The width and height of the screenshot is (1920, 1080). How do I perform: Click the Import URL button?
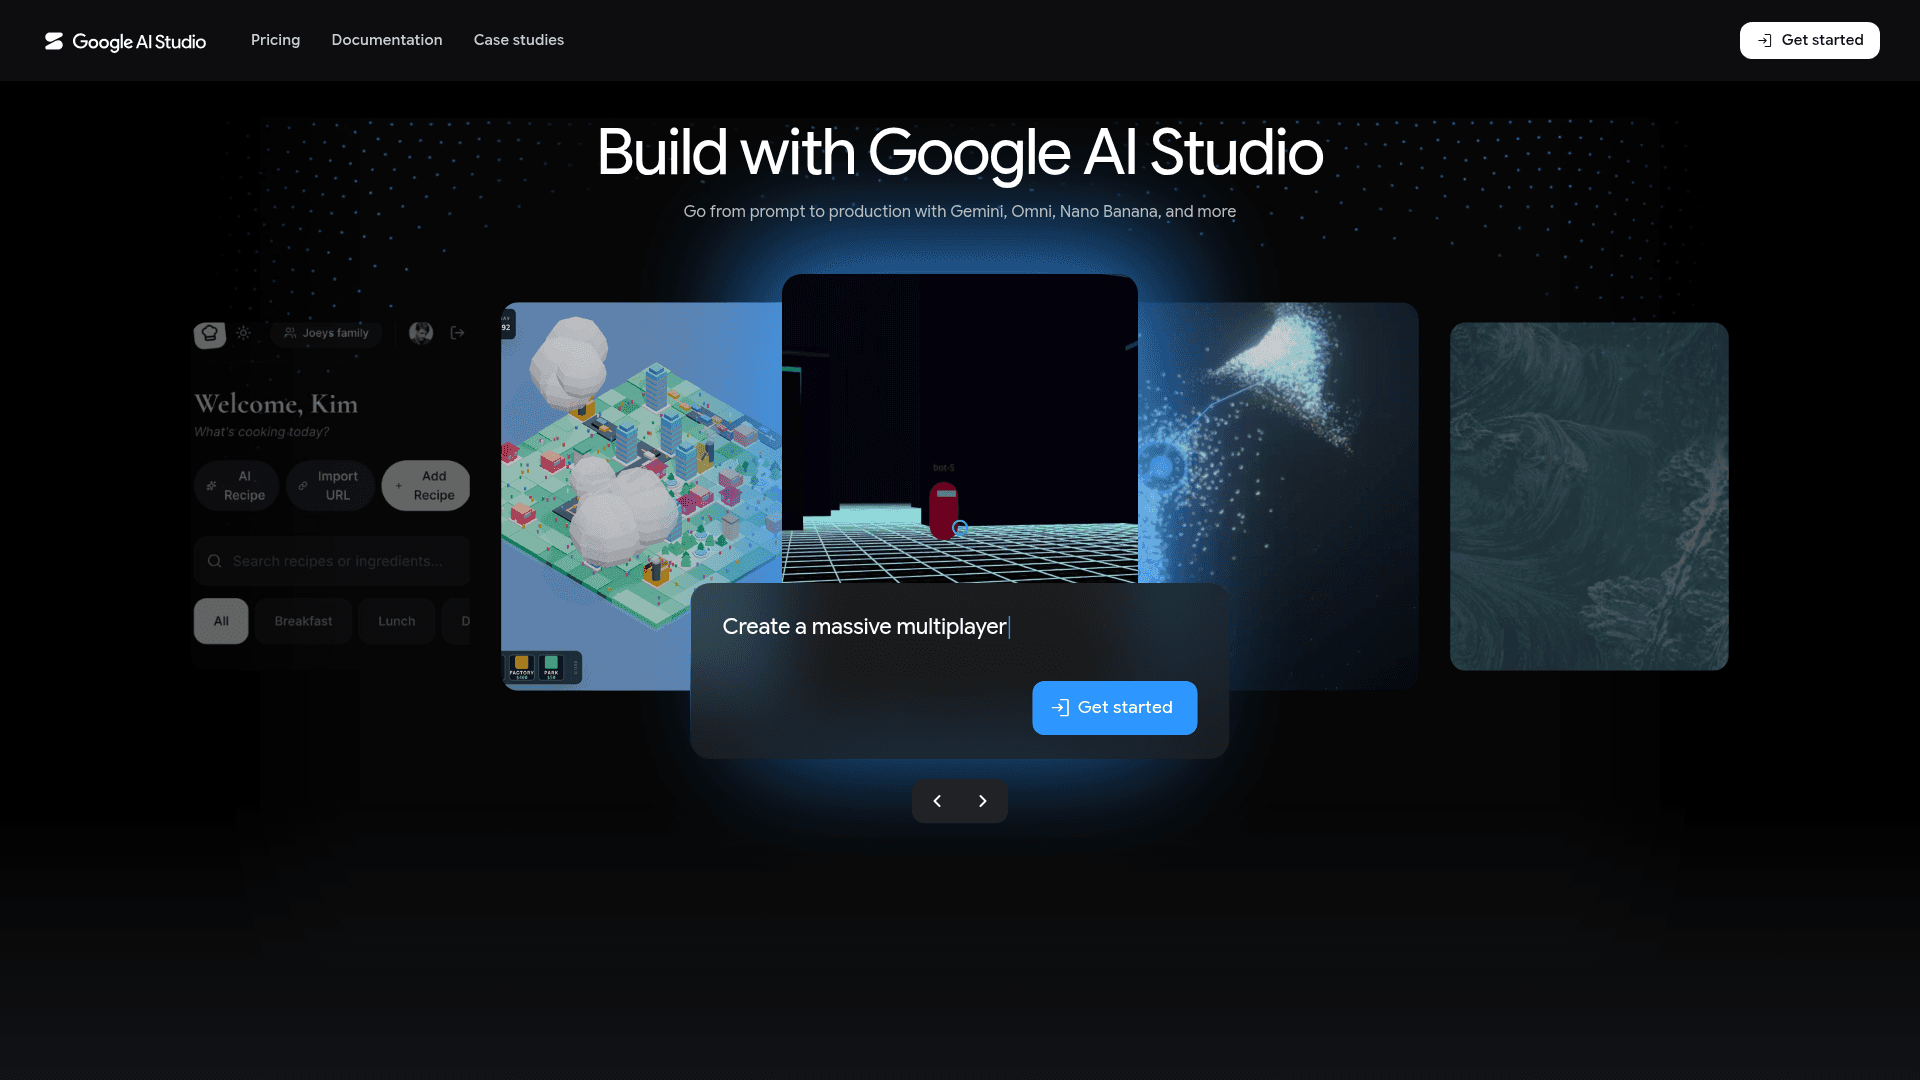coord(330,486)
